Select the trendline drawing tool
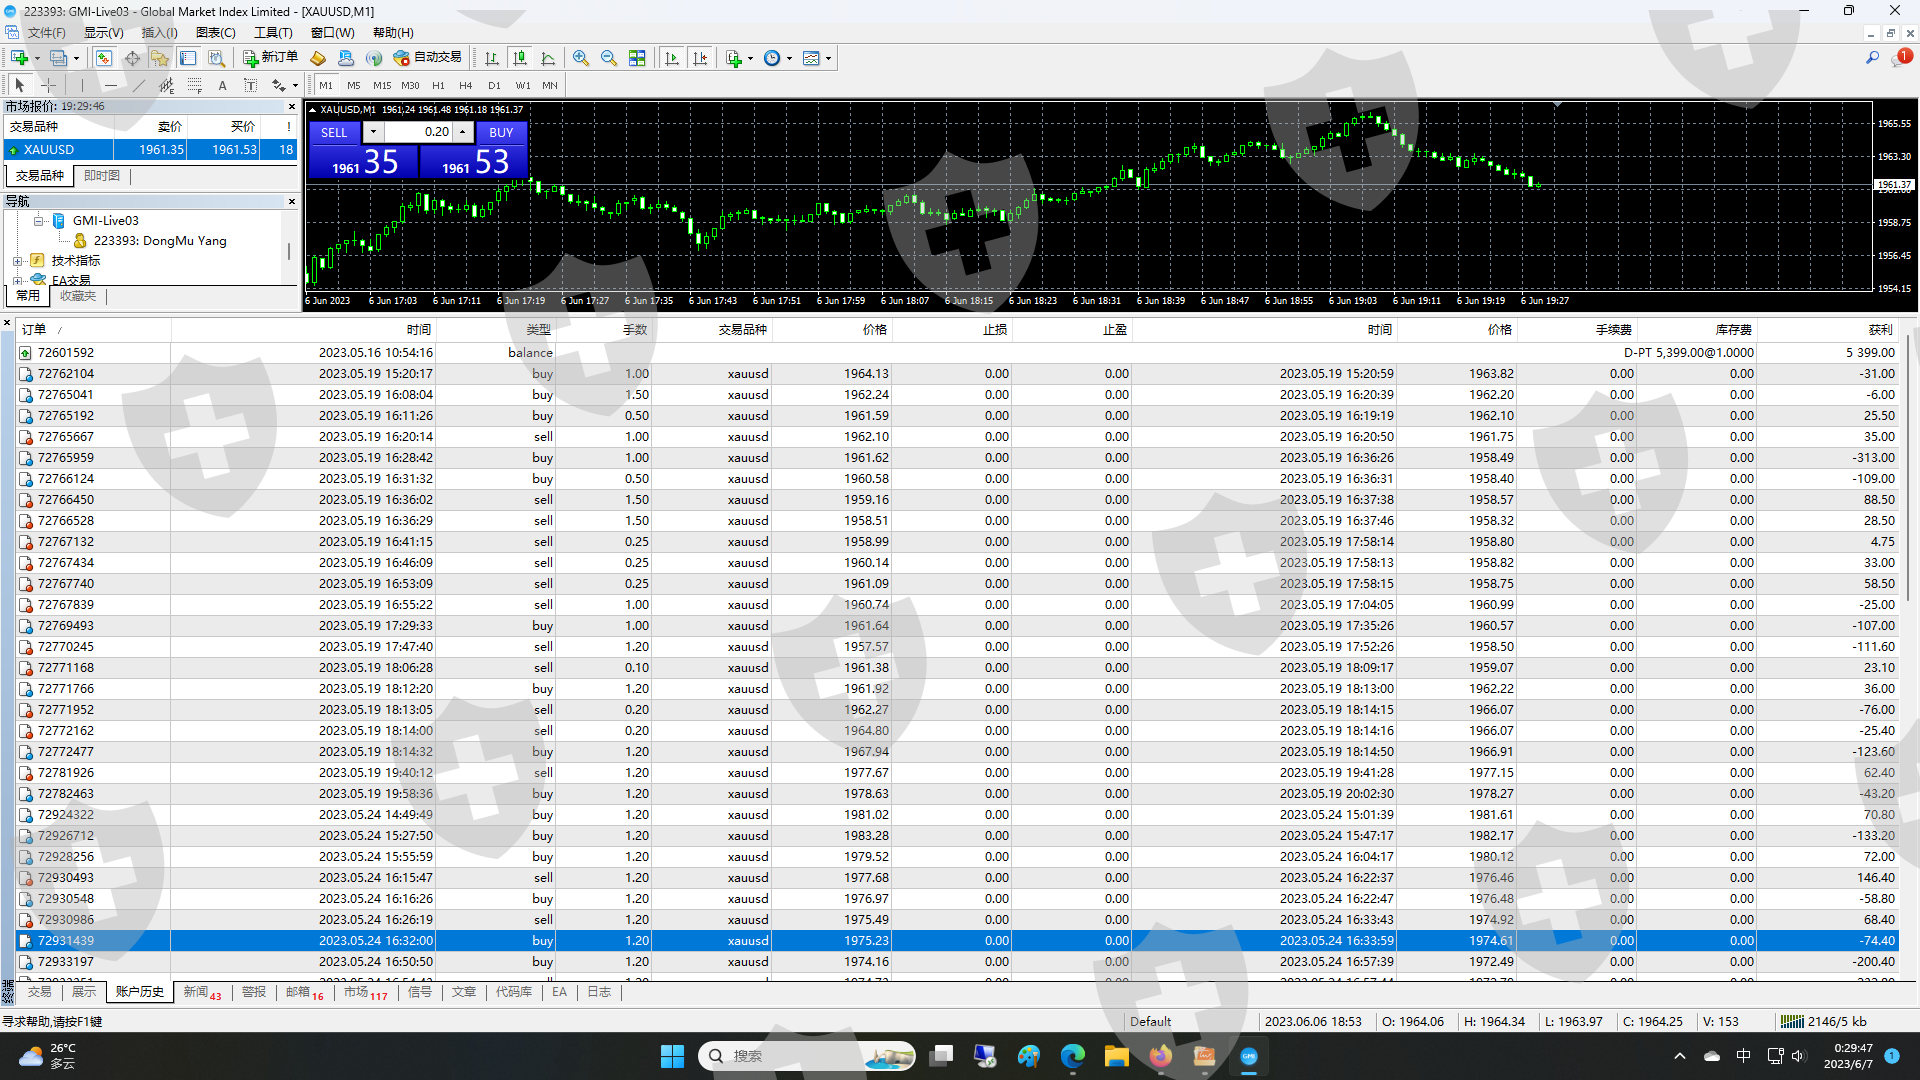The width and height of the screenshot is (1920, 1080). click(x=139, y=86)
